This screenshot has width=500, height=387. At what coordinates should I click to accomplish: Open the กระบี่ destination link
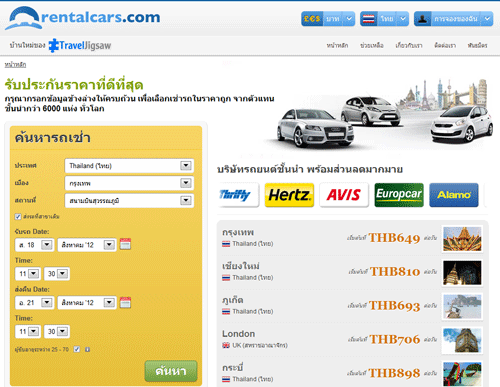pyautogui.click(x=233, y=368)
